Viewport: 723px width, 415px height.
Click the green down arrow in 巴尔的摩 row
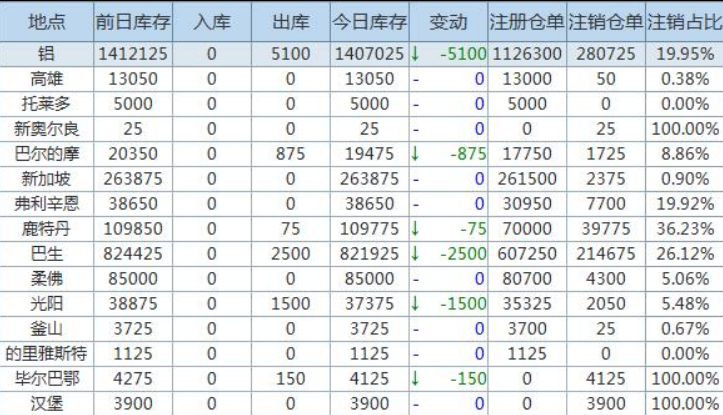[x=416, y=153]
